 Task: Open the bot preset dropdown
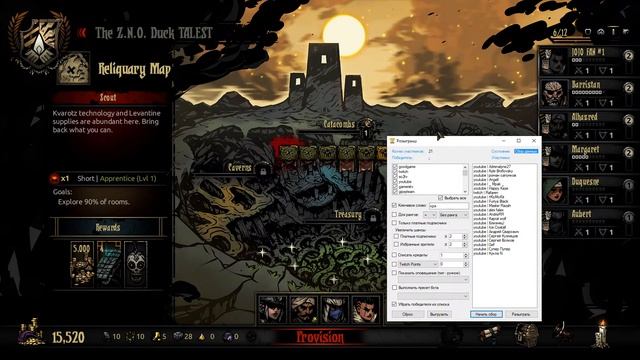[x=433, y=296]
